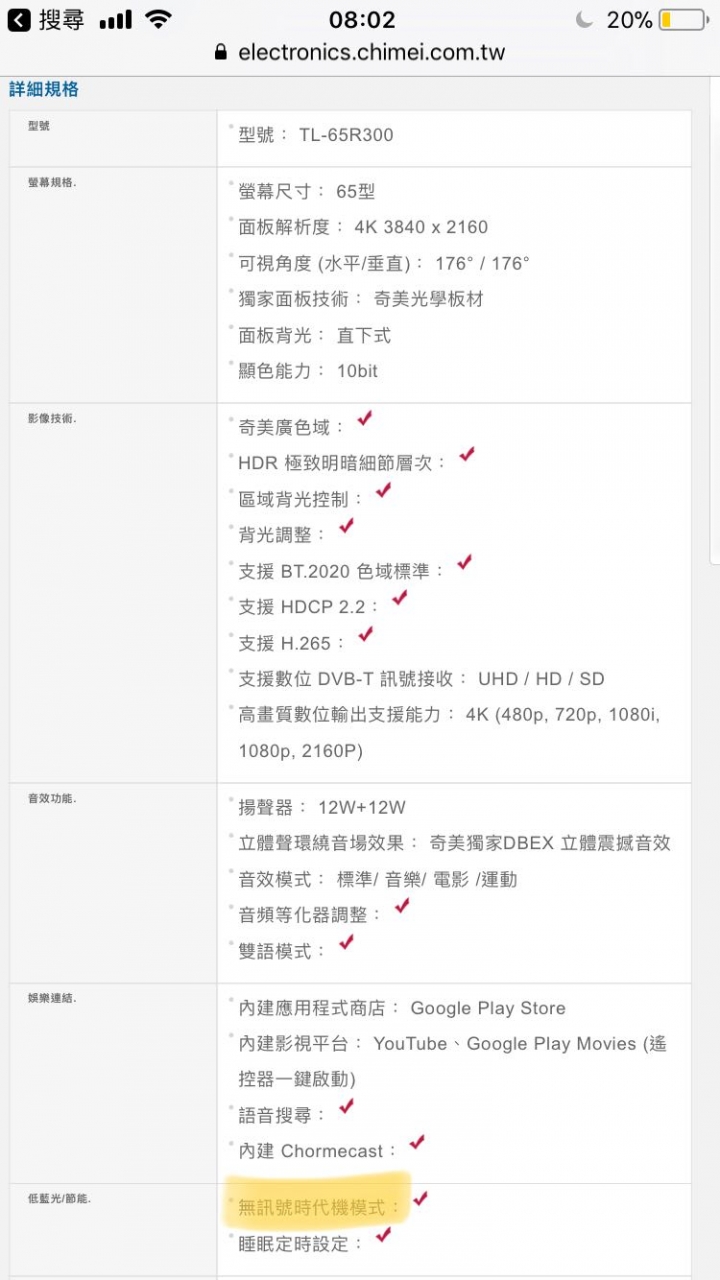Tap the 影像技術 category label
Viewport: 720px width, 1280px height.
tap(52, 419)
